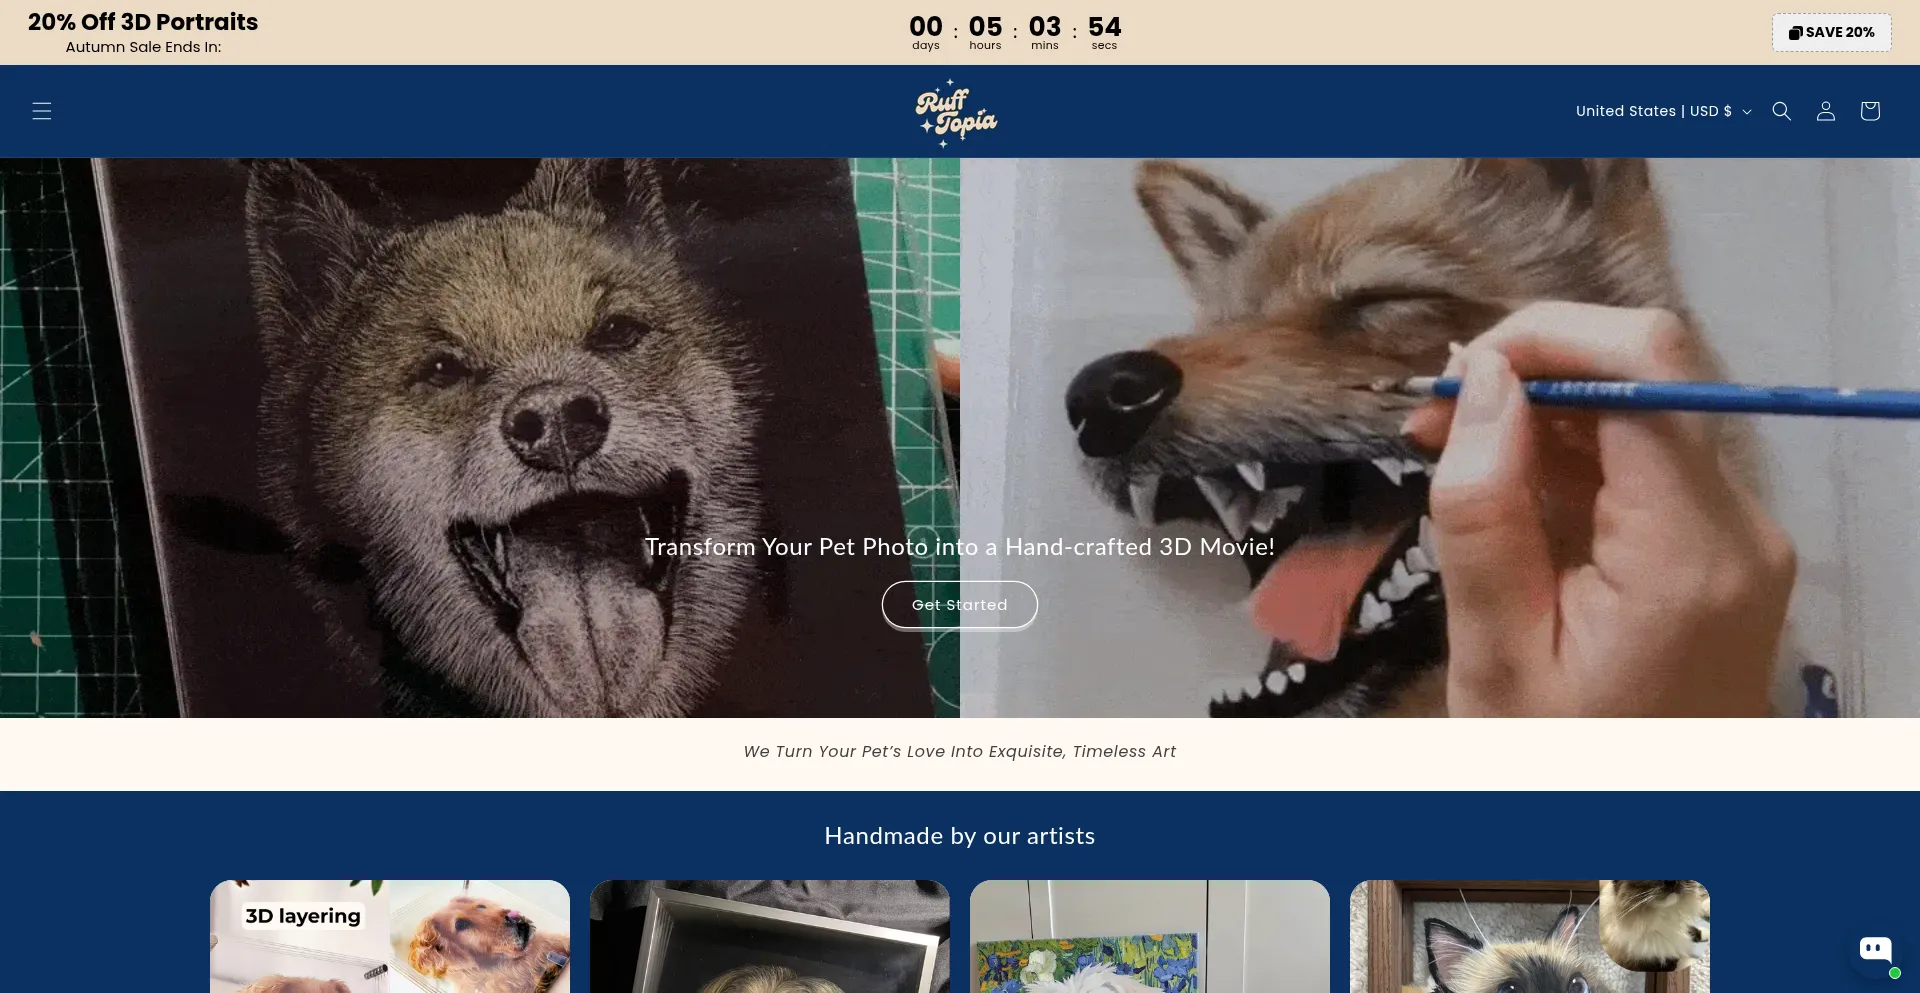Open the hamburger navigation menu
Image resolution: width=1920 pixels, height=993 pixels.
click(x=41, y=111)
